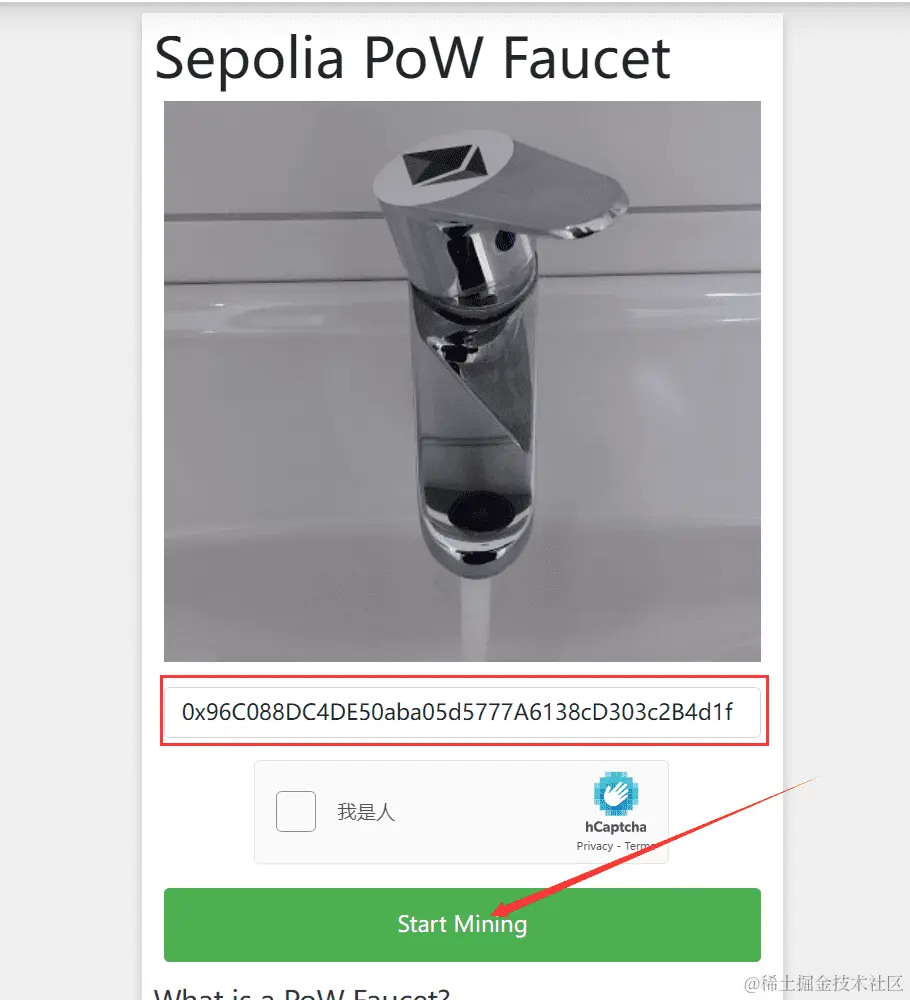
Task: Click the dark faucet spout opening
Action: (x=480, y=512)
